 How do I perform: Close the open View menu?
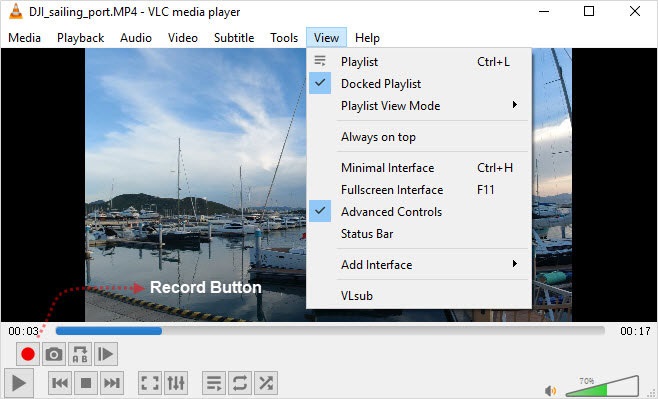[x=326, y=38]
